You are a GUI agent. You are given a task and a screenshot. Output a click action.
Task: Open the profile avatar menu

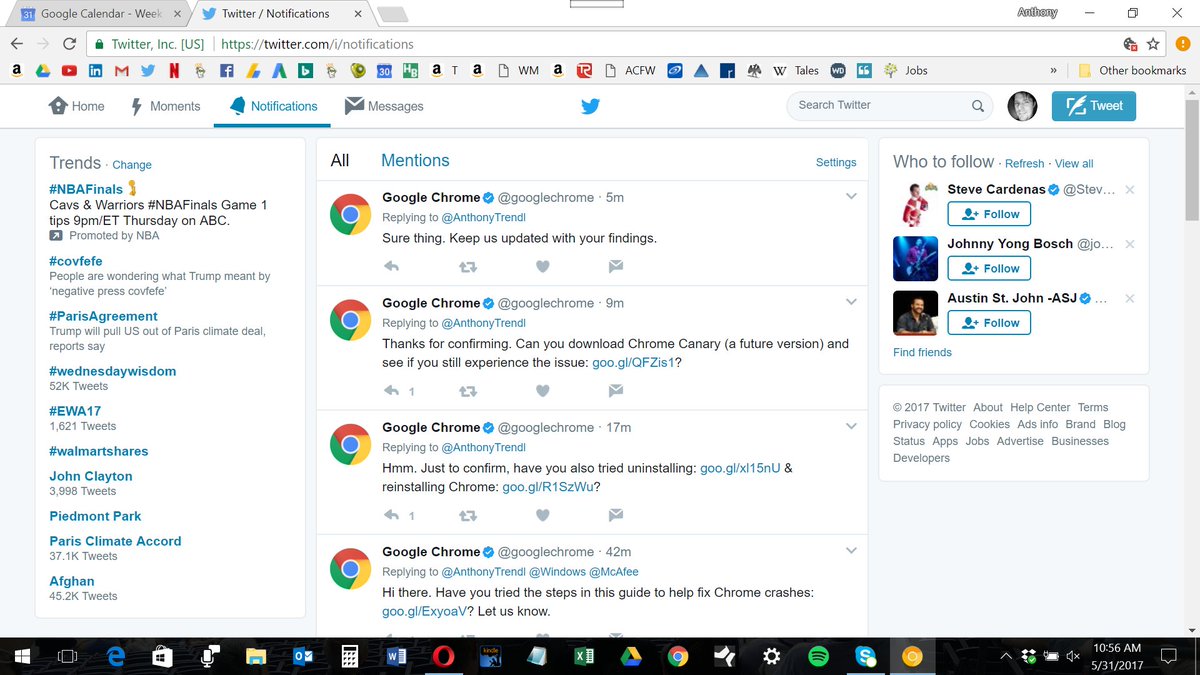pyautogui.click(x=1022, y=106)
